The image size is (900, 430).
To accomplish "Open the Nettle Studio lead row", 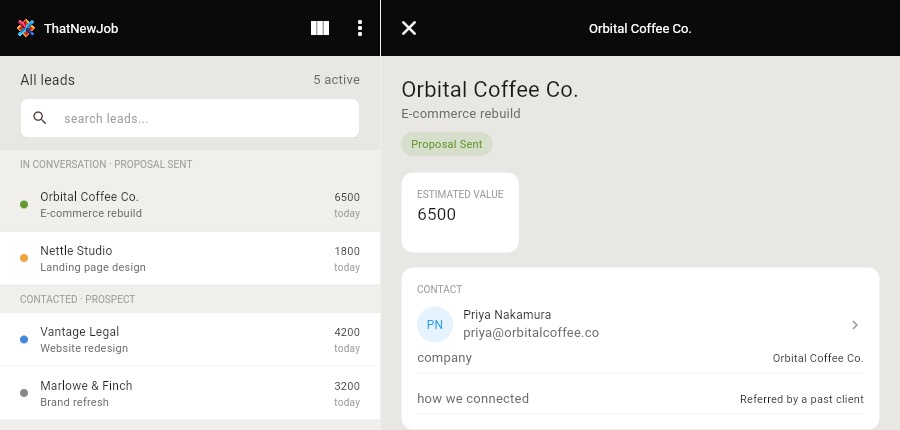I will click(190, 258).
